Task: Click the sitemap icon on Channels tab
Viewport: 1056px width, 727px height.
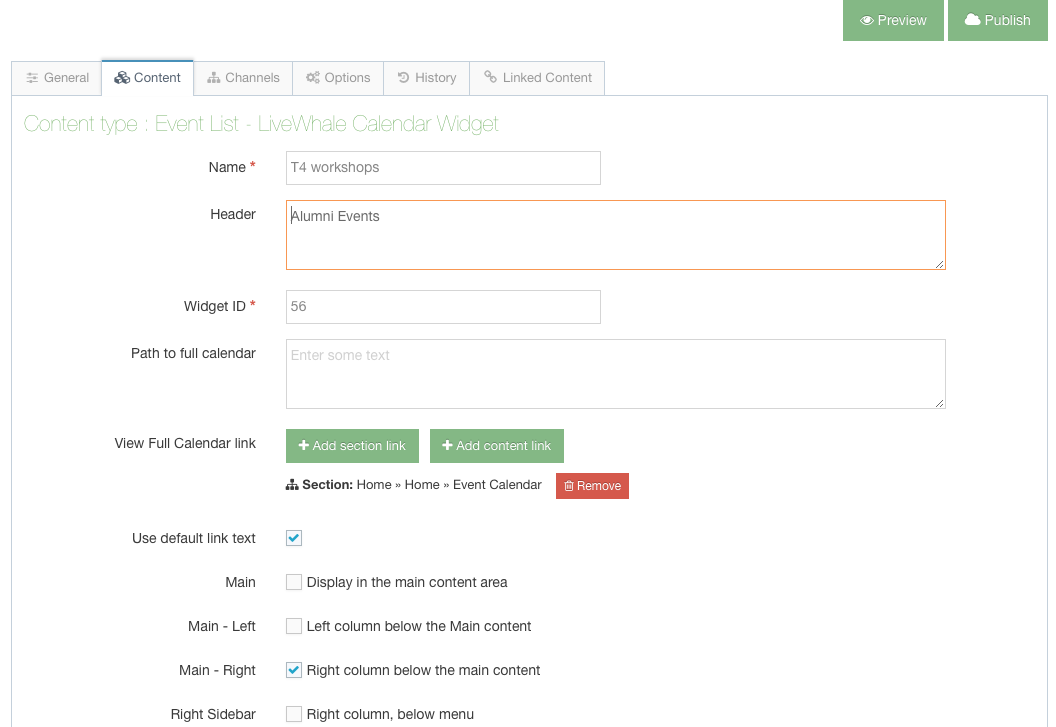Action: pos(214,78)
